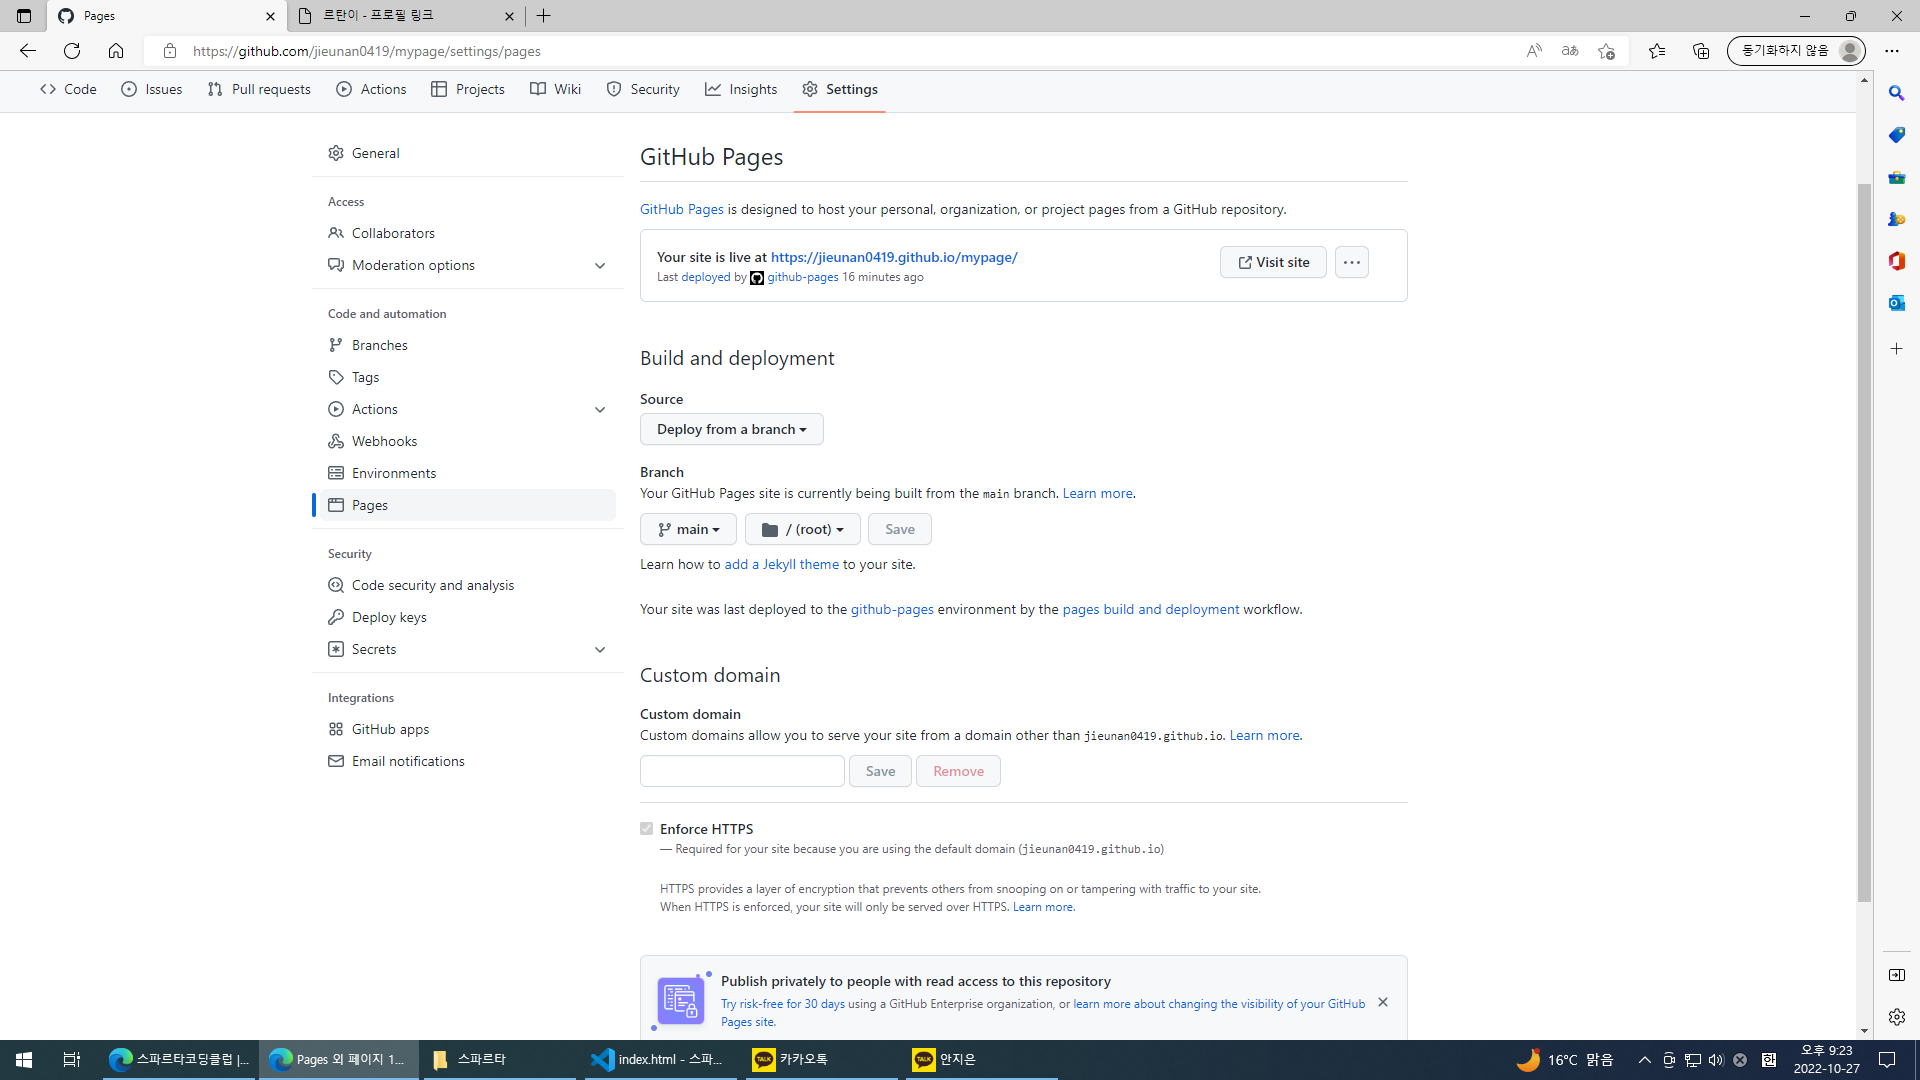
Task: Open Email notifications settings
Action: (468, 761)
